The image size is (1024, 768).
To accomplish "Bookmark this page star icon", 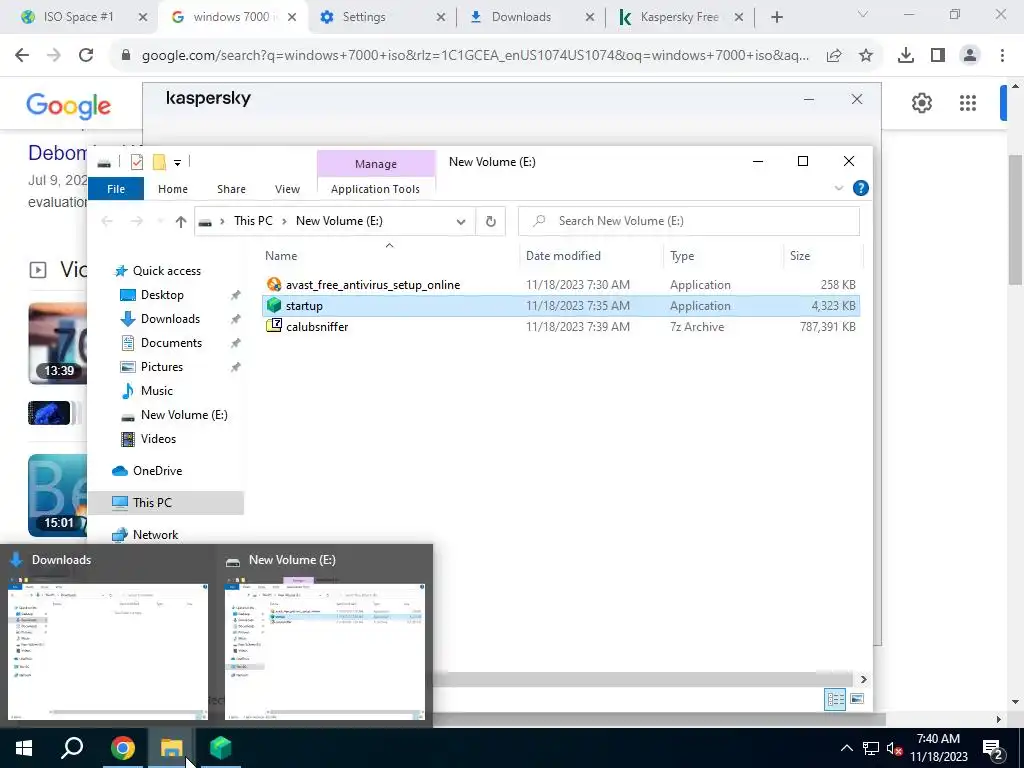I will pyautogui.click(x=866, y=56).
